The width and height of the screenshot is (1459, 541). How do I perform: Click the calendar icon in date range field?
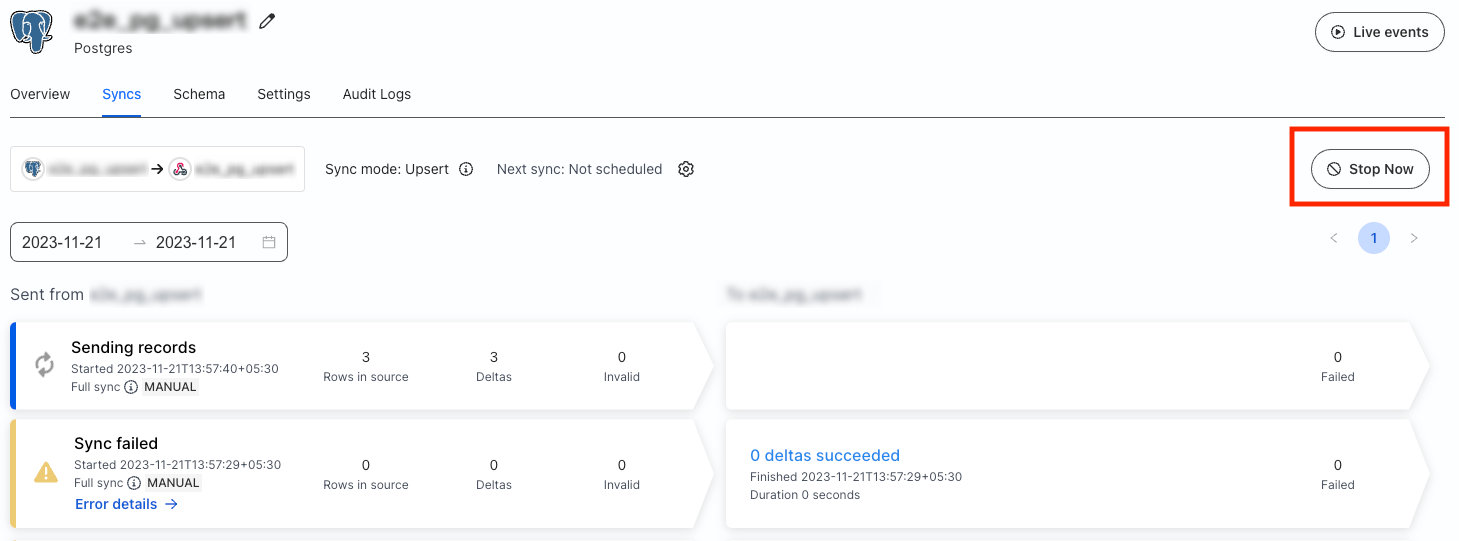click(x=269, y=242)
